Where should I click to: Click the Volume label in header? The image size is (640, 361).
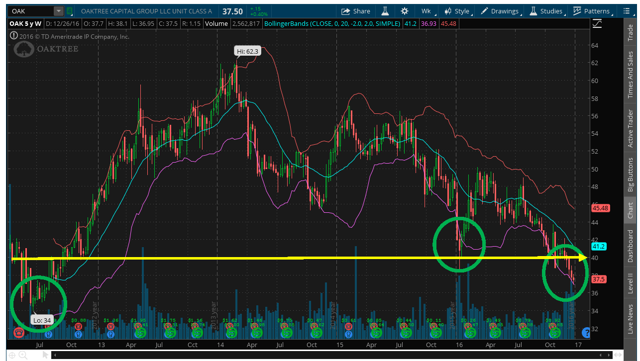pos(216,24)
